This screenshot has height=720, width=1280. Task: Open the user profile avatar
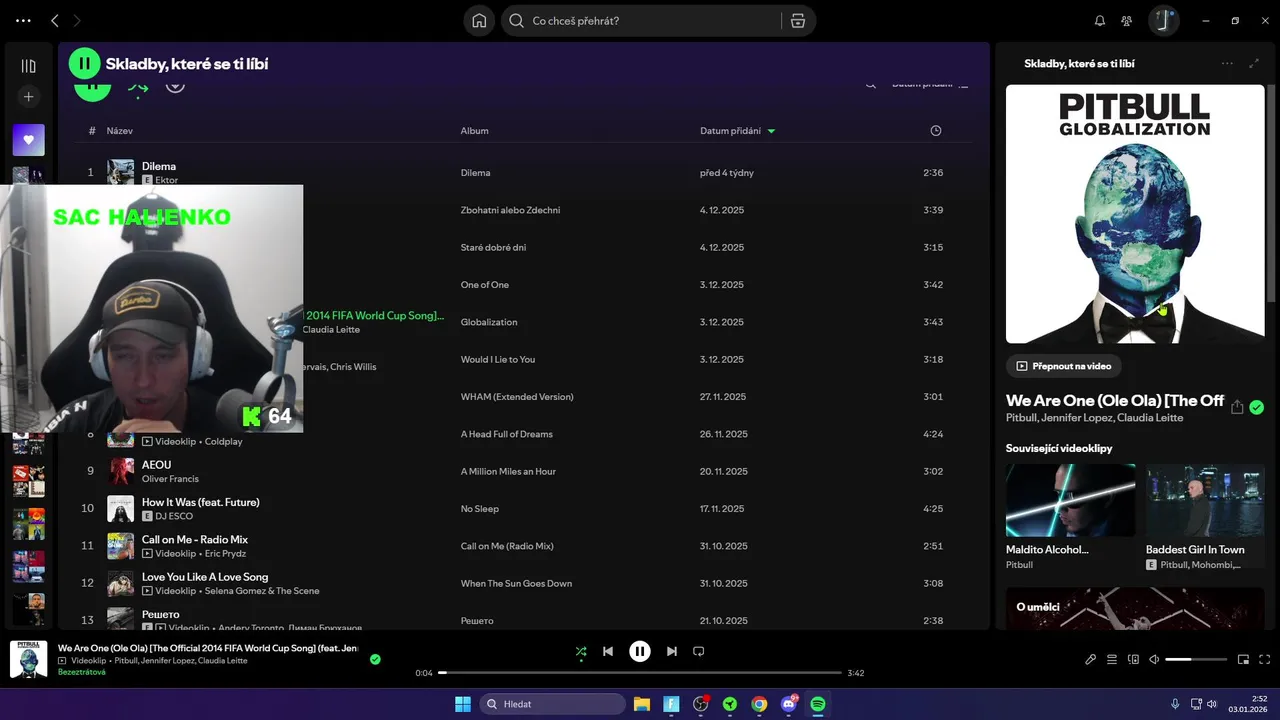[1163, 21]
